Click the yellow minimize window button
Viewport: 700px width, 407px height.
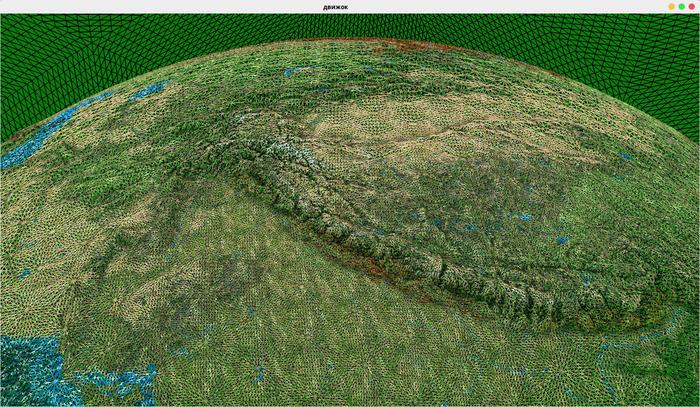tap(671, 6)
